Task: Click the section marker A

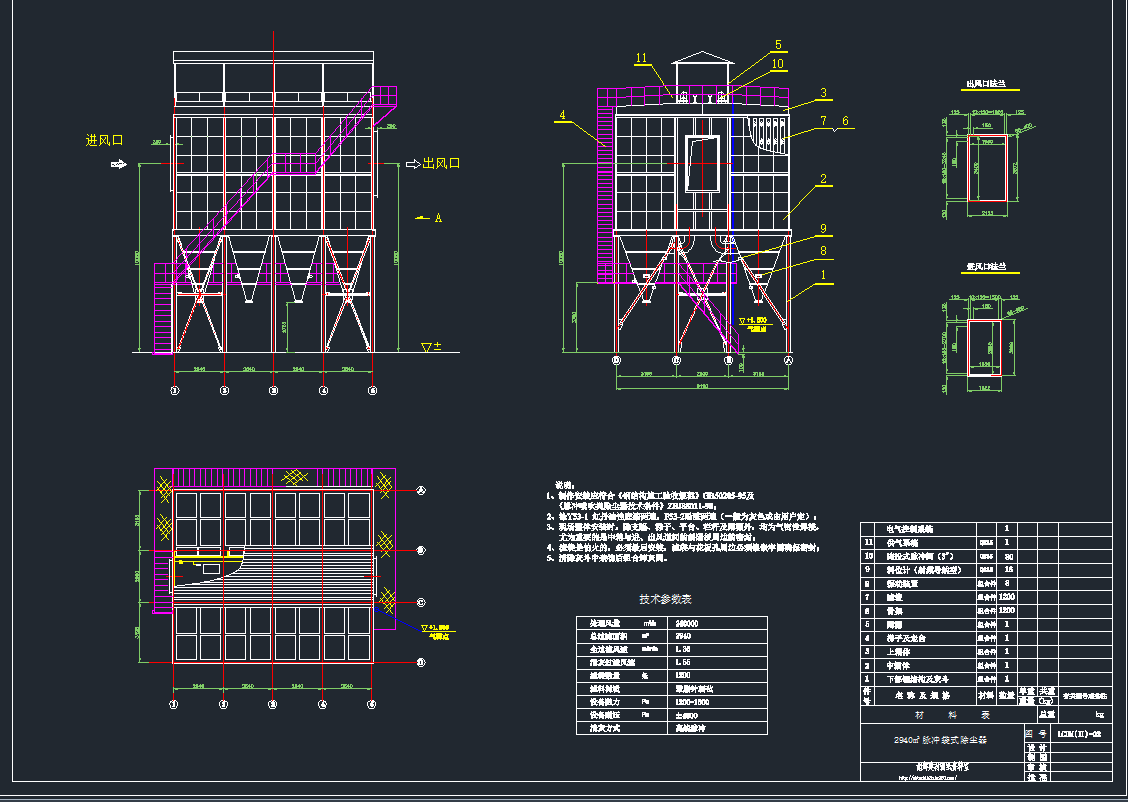Action: pos(437,217)
